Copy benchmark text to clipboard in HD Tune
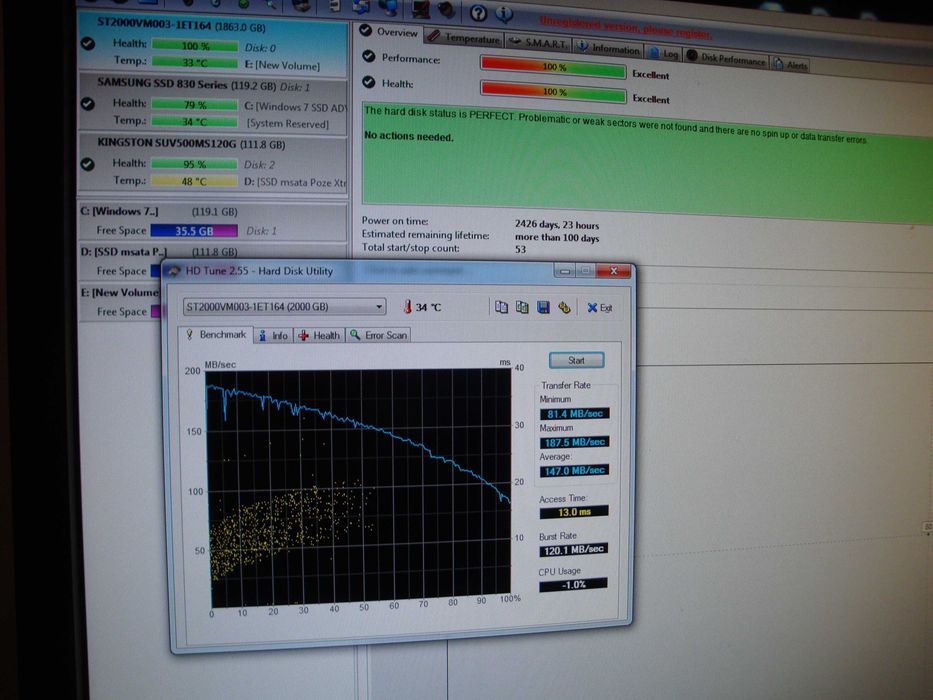Screen dimensions: 933x700 pyautogui.click(x=502, y=307)
